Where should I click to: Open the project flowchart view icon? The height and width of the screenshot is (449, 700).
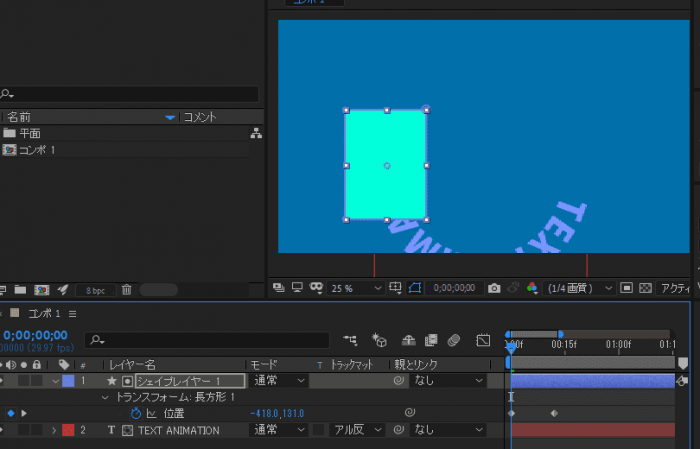[256, 133]
